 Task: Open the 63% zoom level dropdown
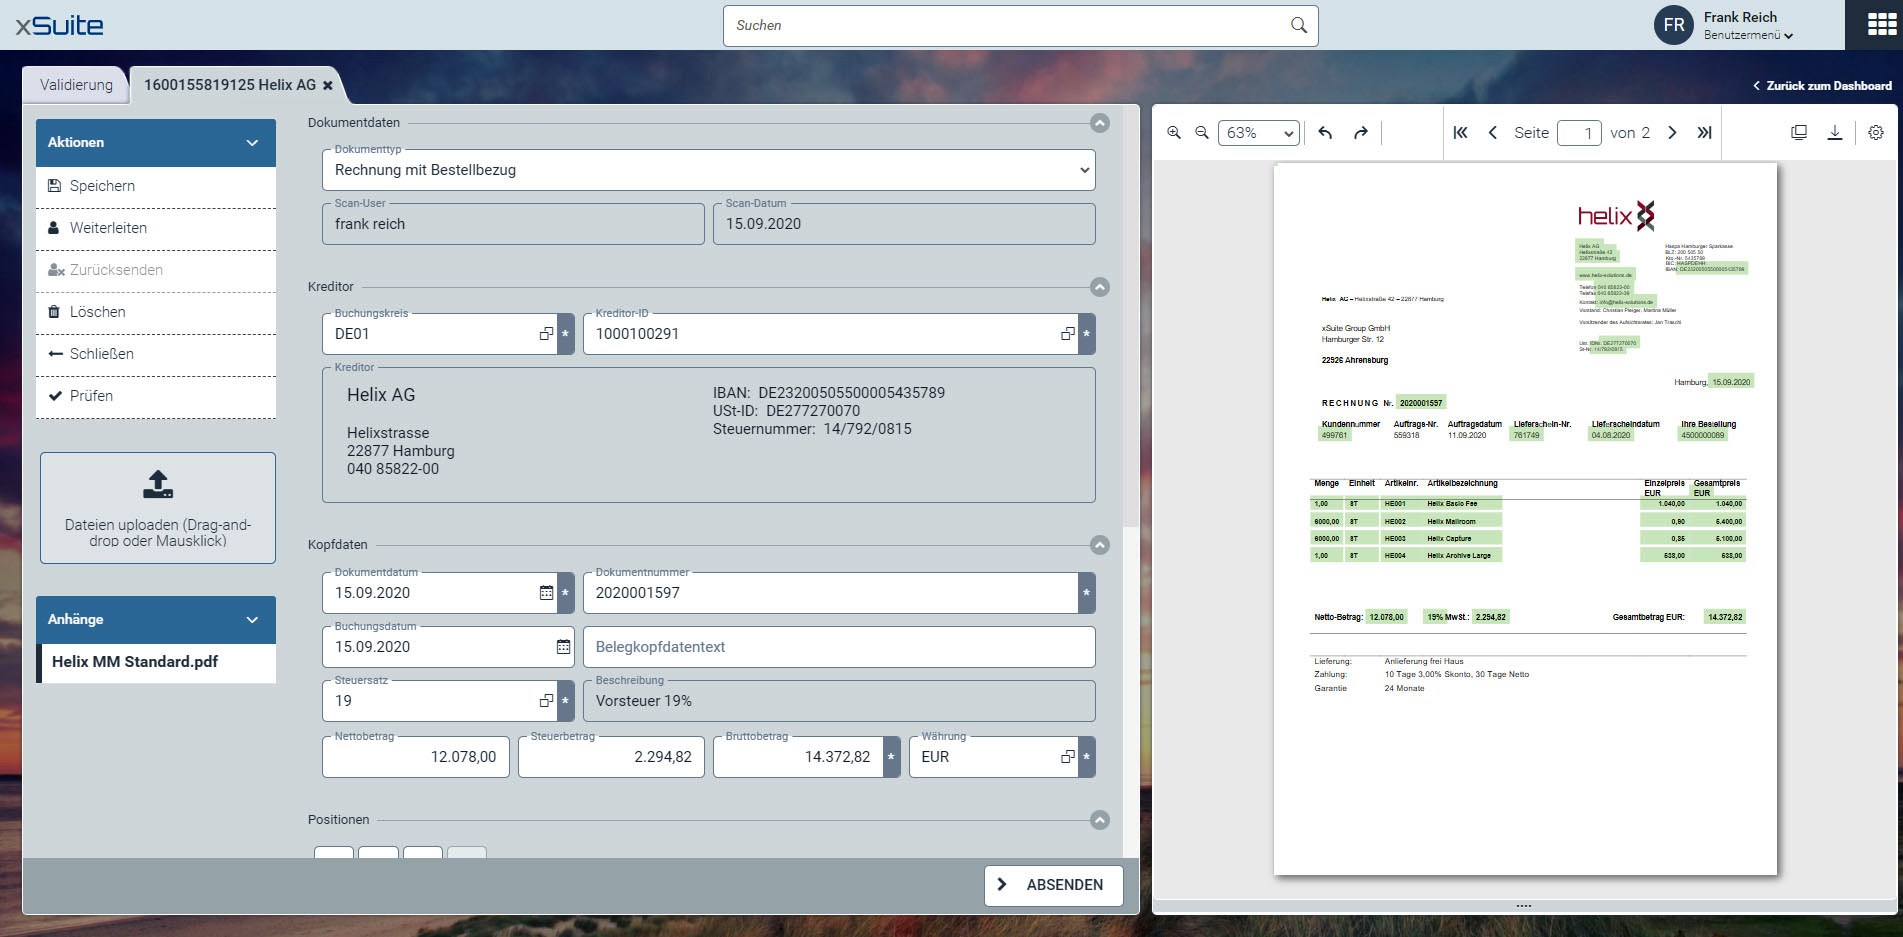point(1259,133)
